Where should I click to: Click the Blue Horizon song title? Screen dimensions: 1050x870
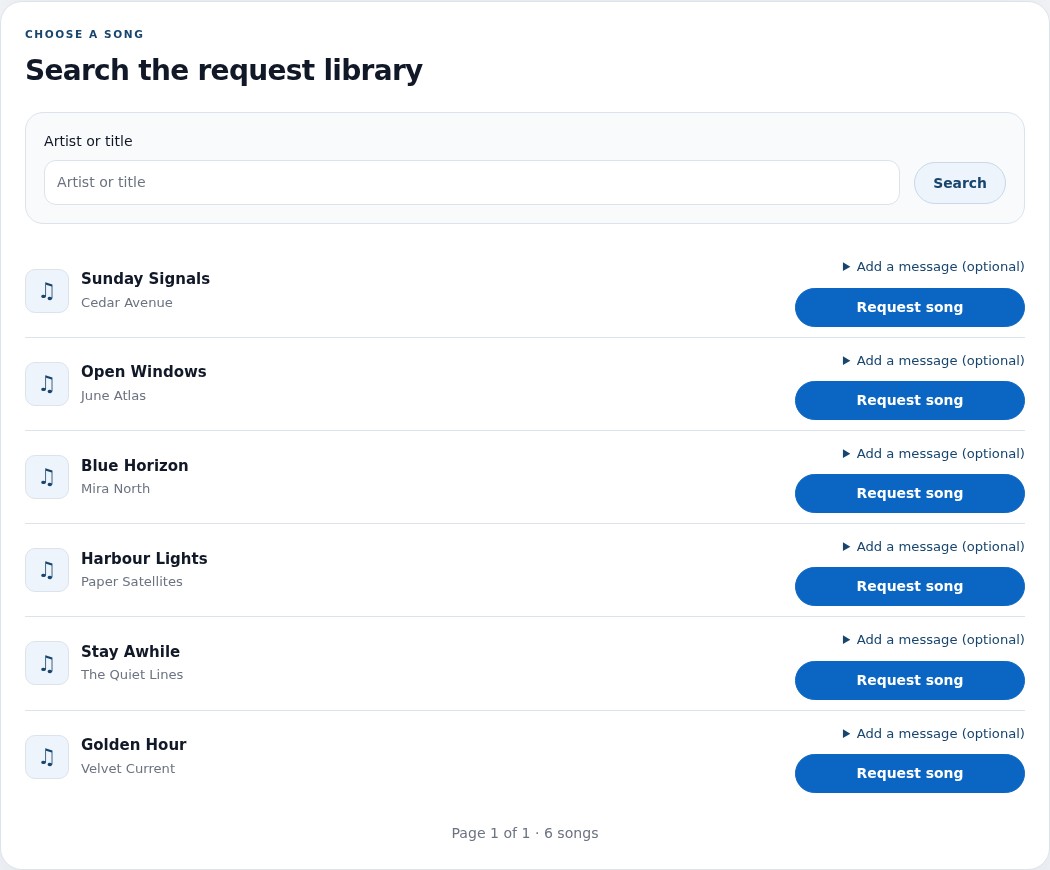tap(135, 465)
